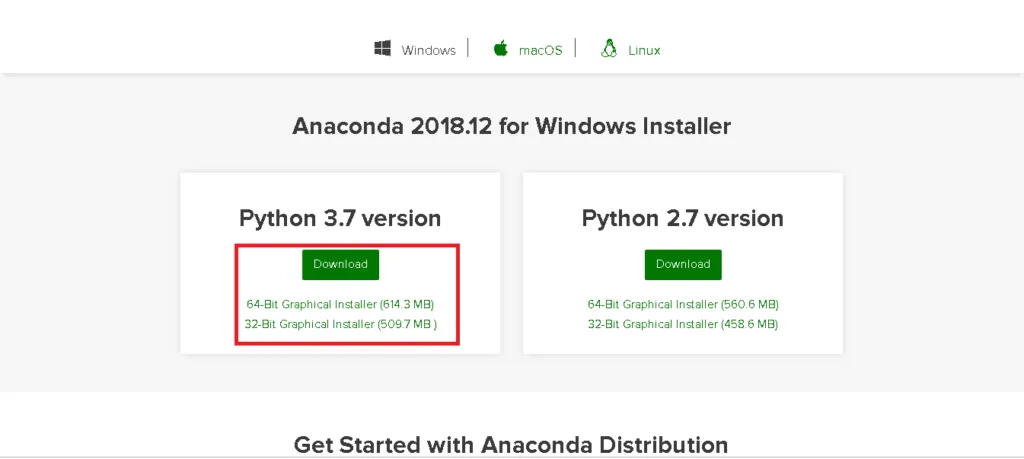Image resolution: width=1024 pixels, height=459 pixels.
Task: Switch to the Windows tab label
Action: coord(428,50)
